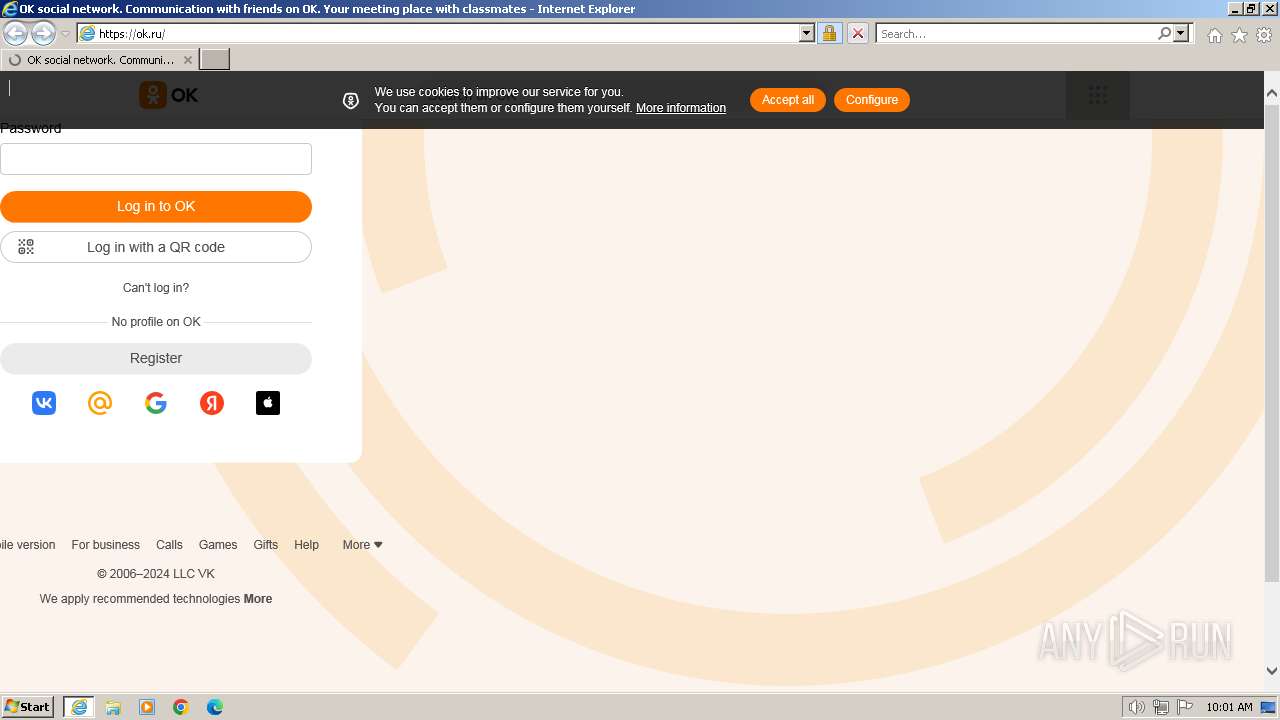Sign in with Yandex icon

coord(212,403)
